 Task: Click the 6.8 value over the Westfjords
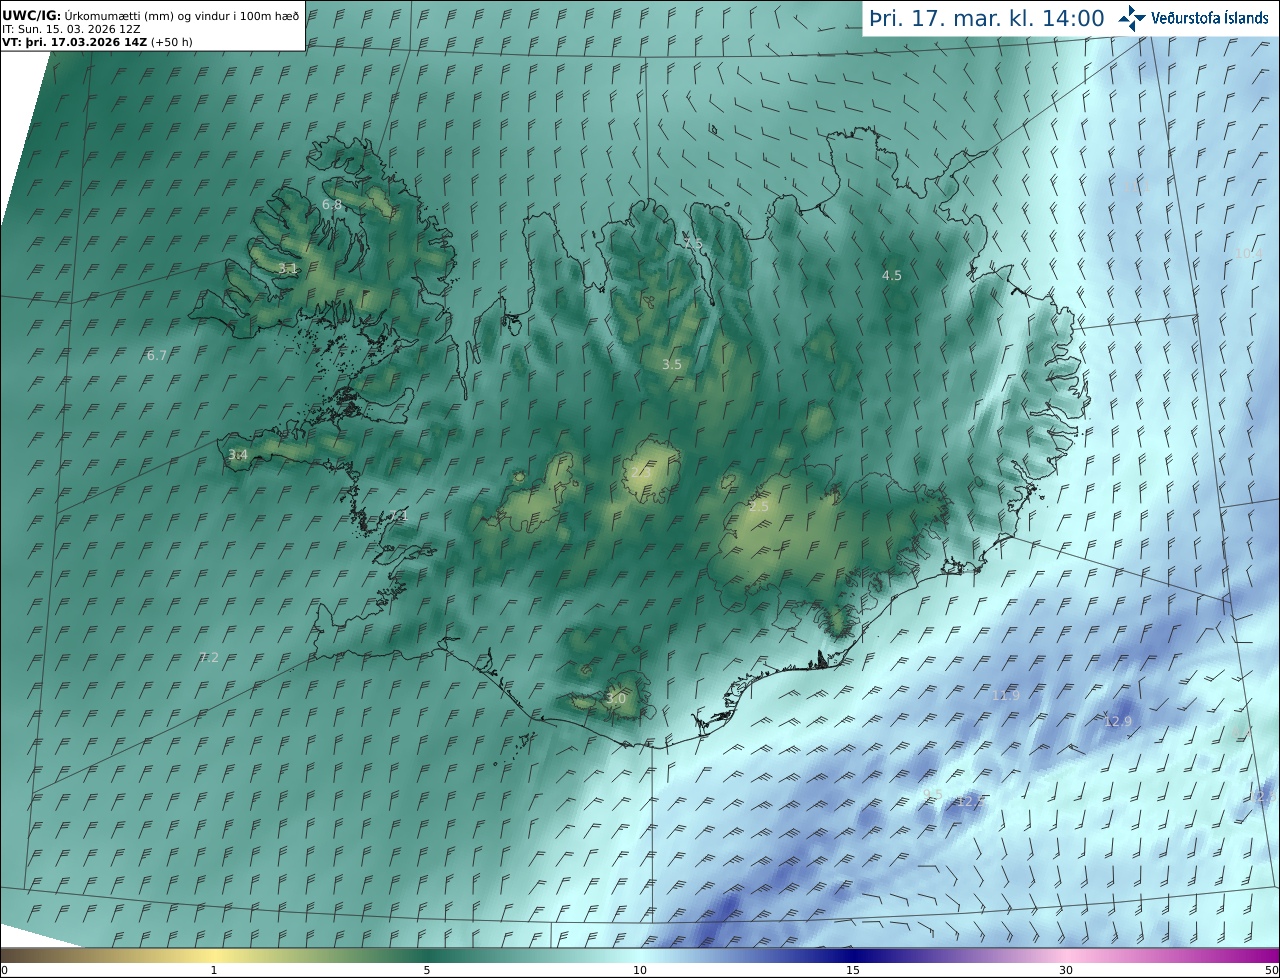[332, 204]
